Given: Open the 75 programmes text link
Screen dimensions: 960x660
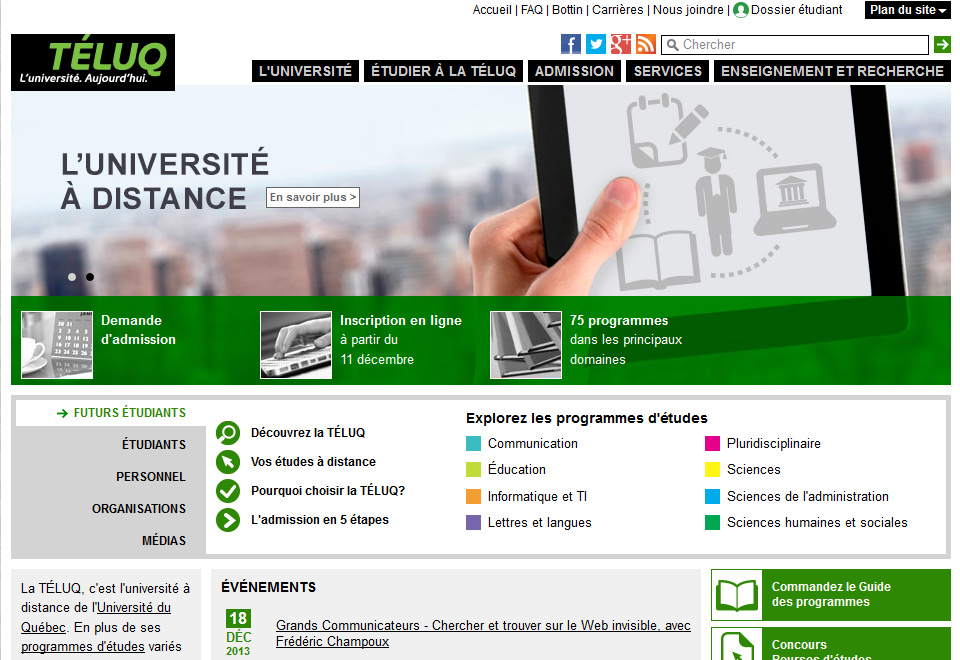Looking at the screenshot, I should 626,340.
